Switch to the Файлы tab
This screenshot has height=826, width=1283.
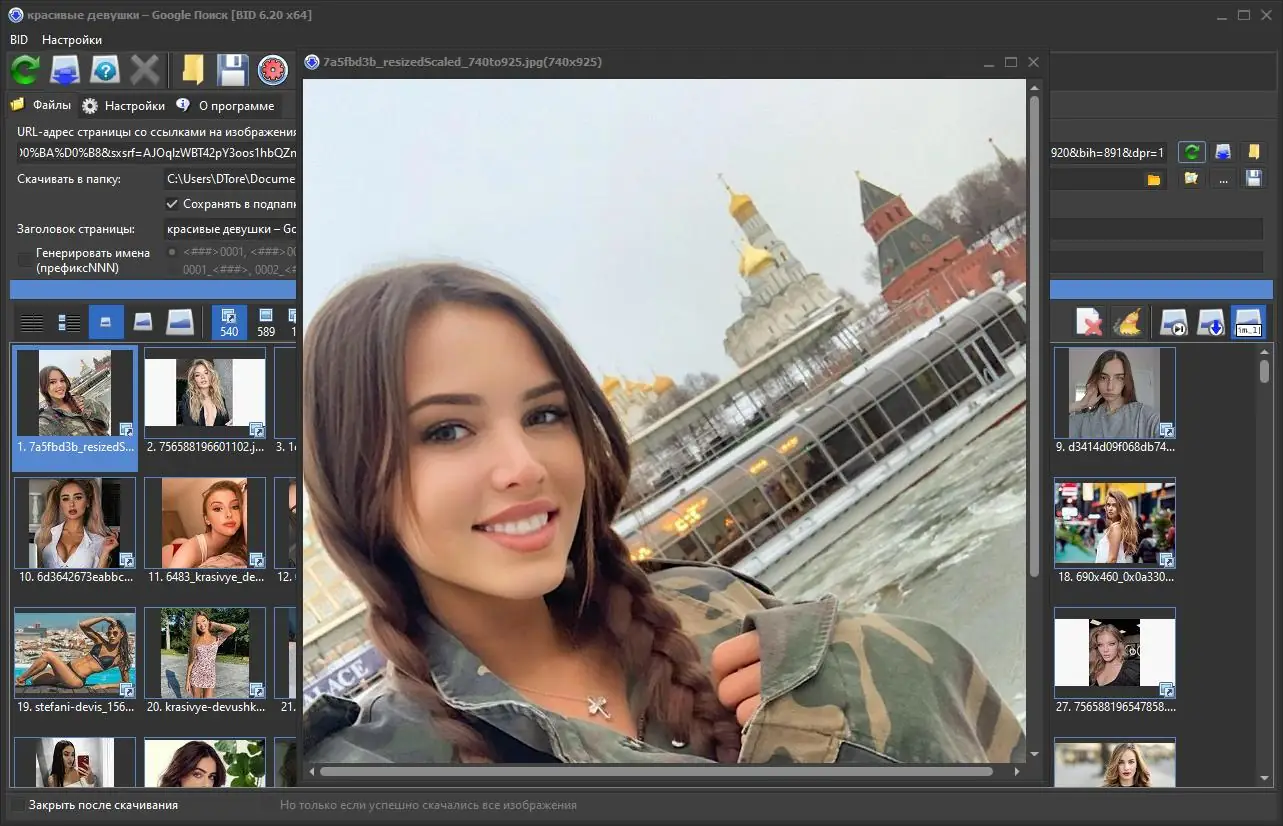[41, 105]
